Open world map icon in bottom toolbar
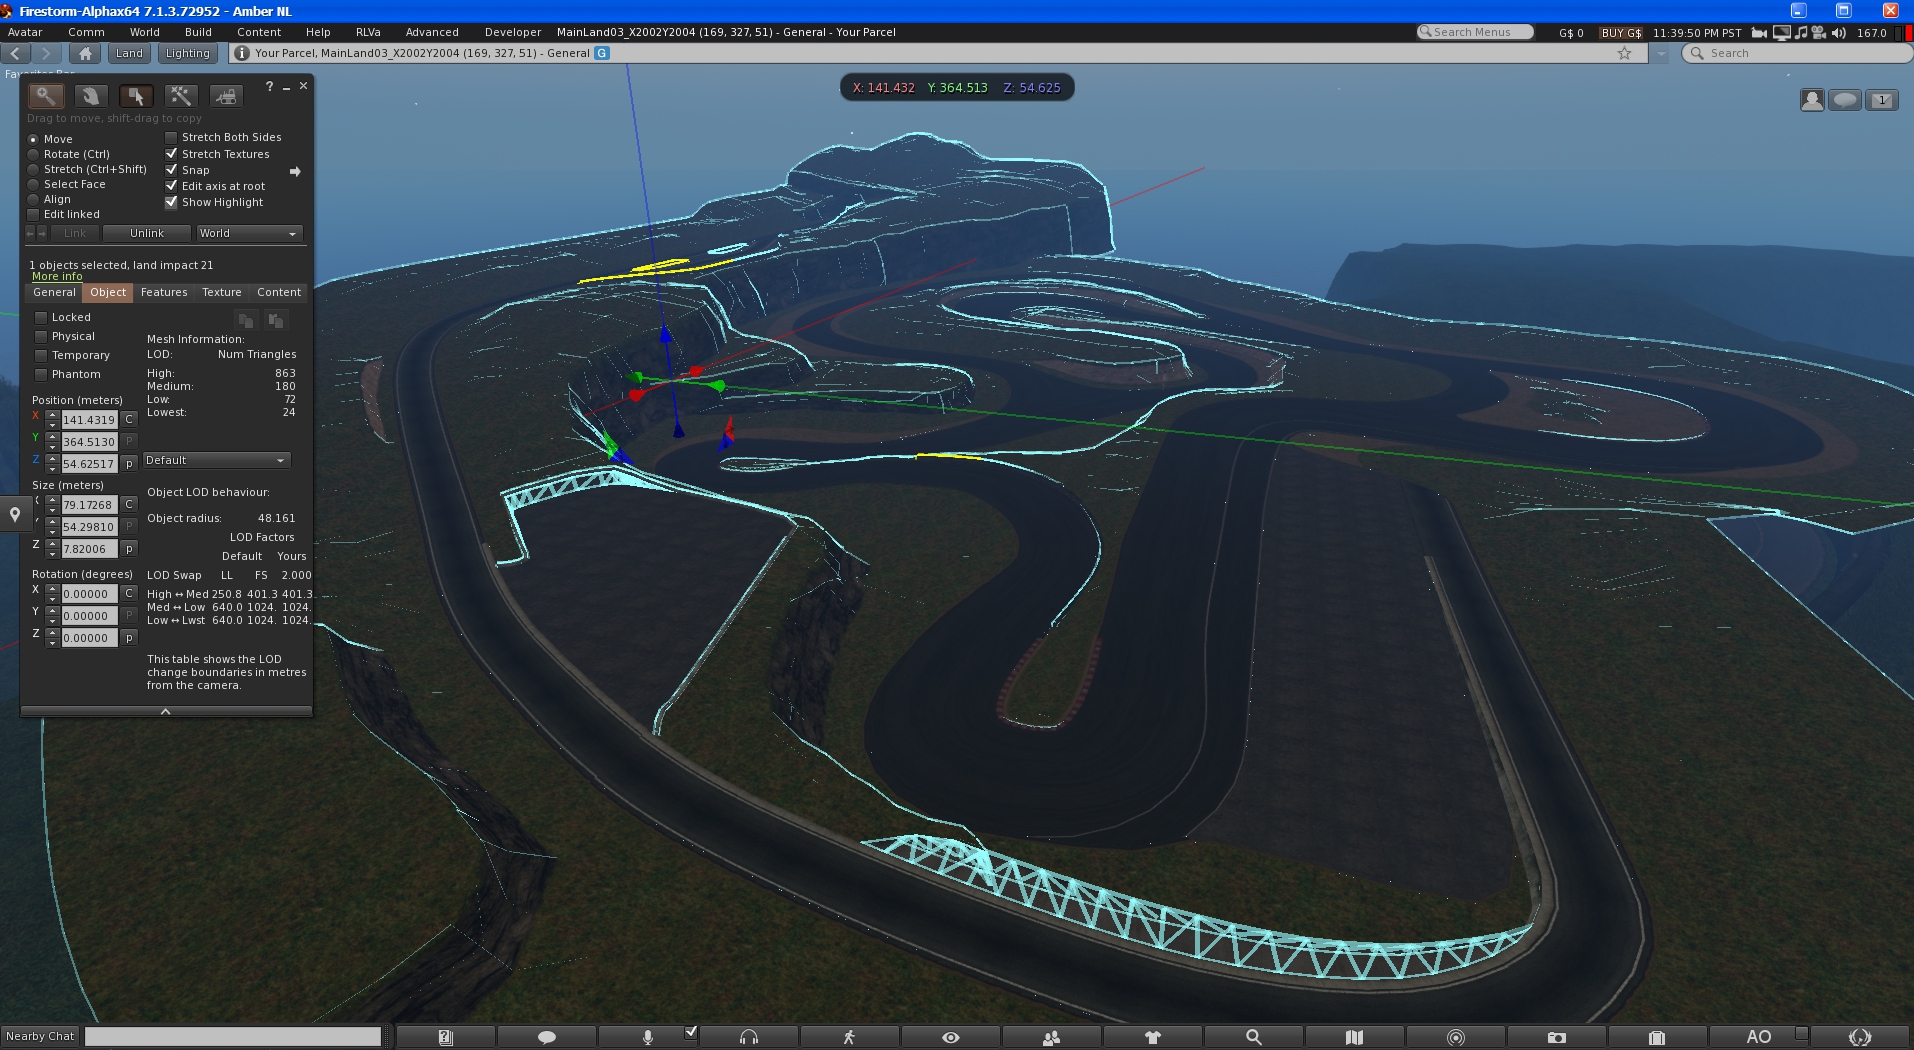Screen dimensions: 1914x1050 tap(1355, 1037)
